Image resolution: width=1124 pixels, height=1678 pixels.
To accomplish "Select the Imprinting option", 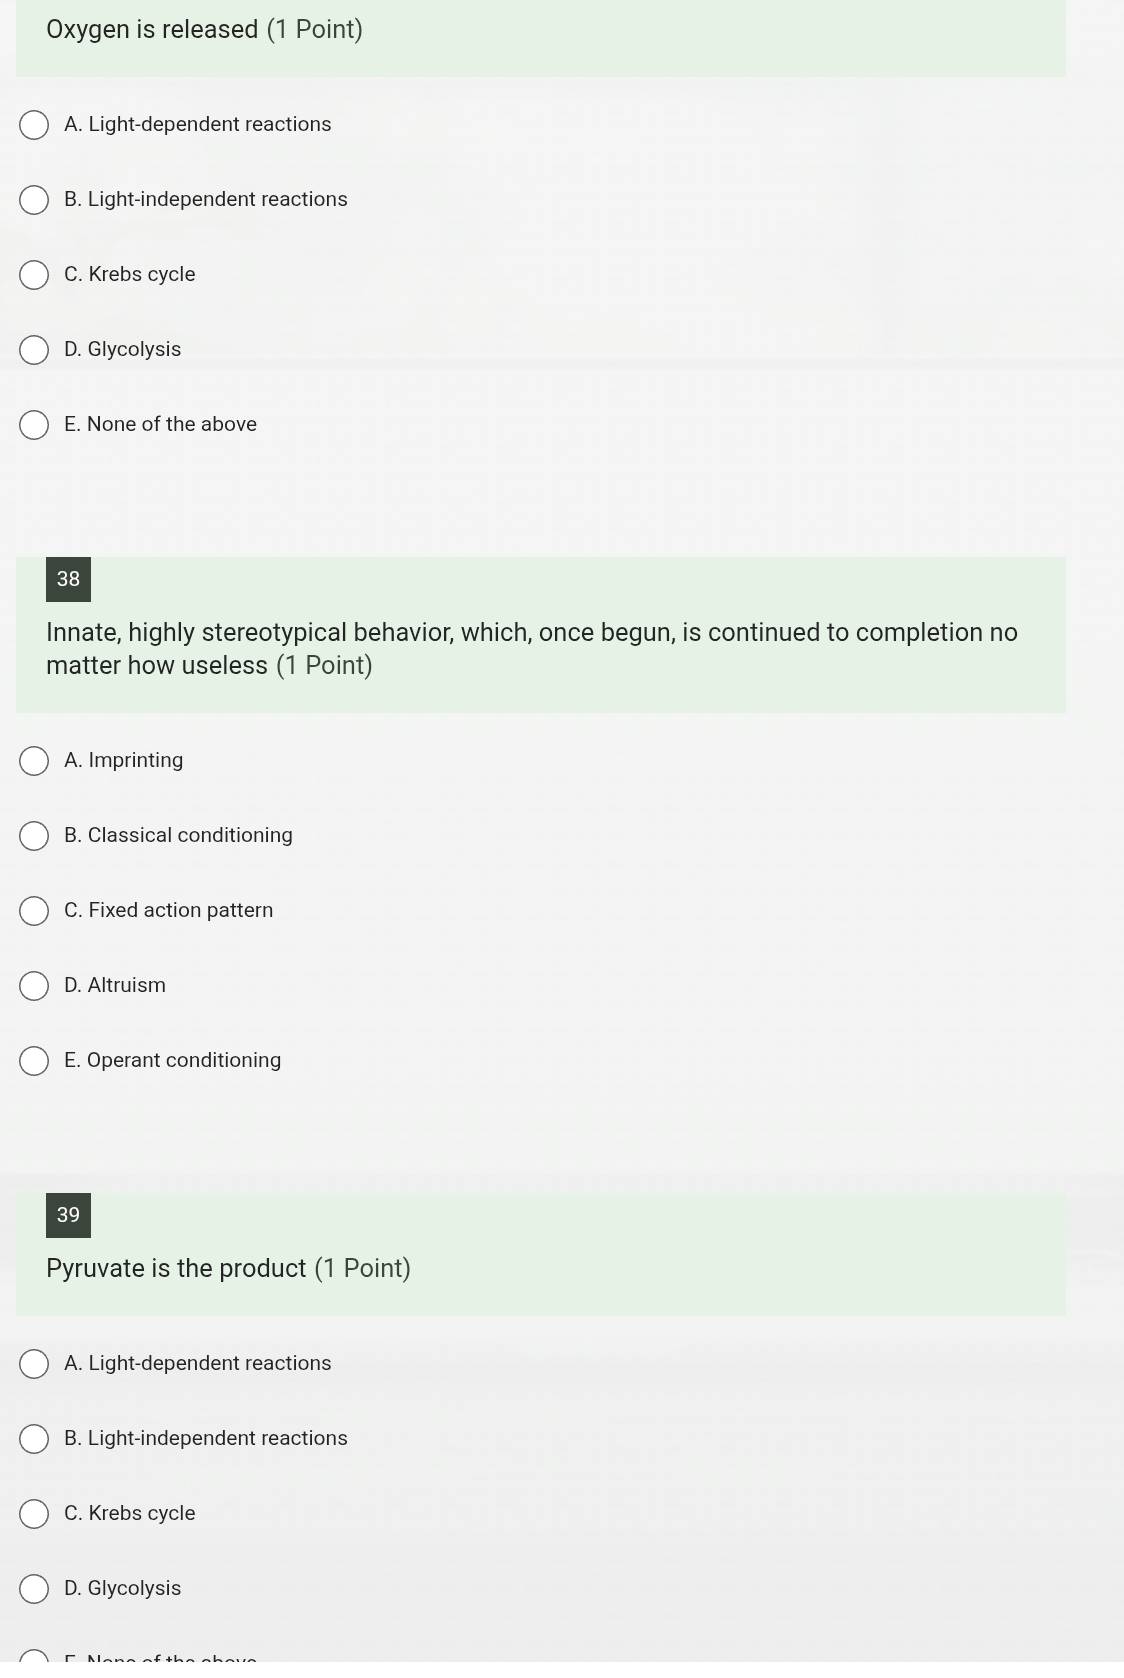I will coord(34,761).
